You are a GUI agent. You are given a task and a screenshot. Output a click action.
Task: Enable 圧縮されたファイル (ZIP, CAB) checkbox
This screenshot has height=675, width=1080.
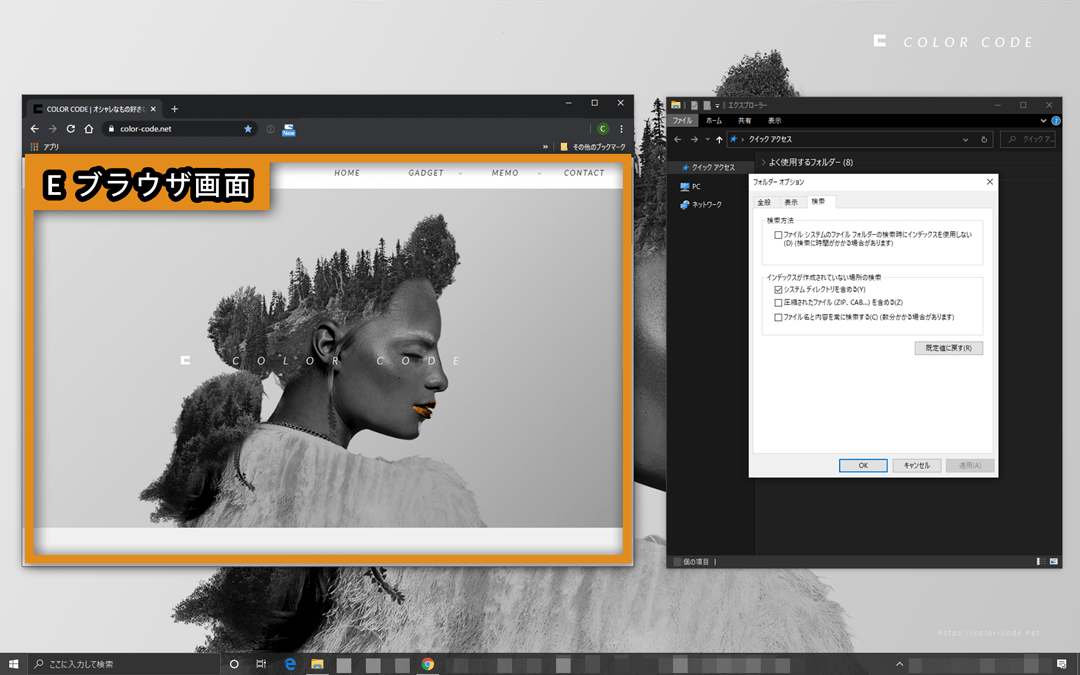point(778,303)
